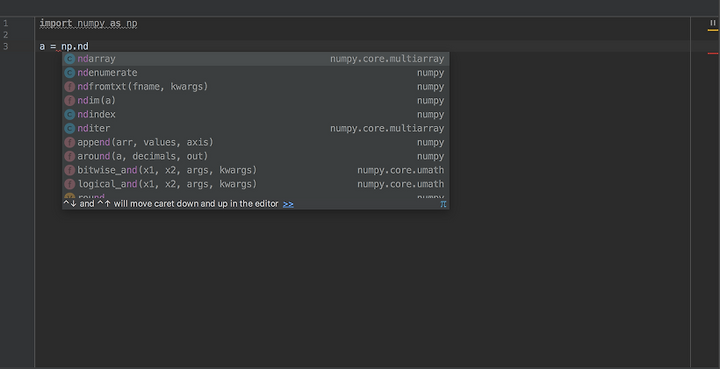The image size is (720, 369).
Task: Click the pi icon in completion popup footer
Action: pyautogui.click(x=443, y=204)
